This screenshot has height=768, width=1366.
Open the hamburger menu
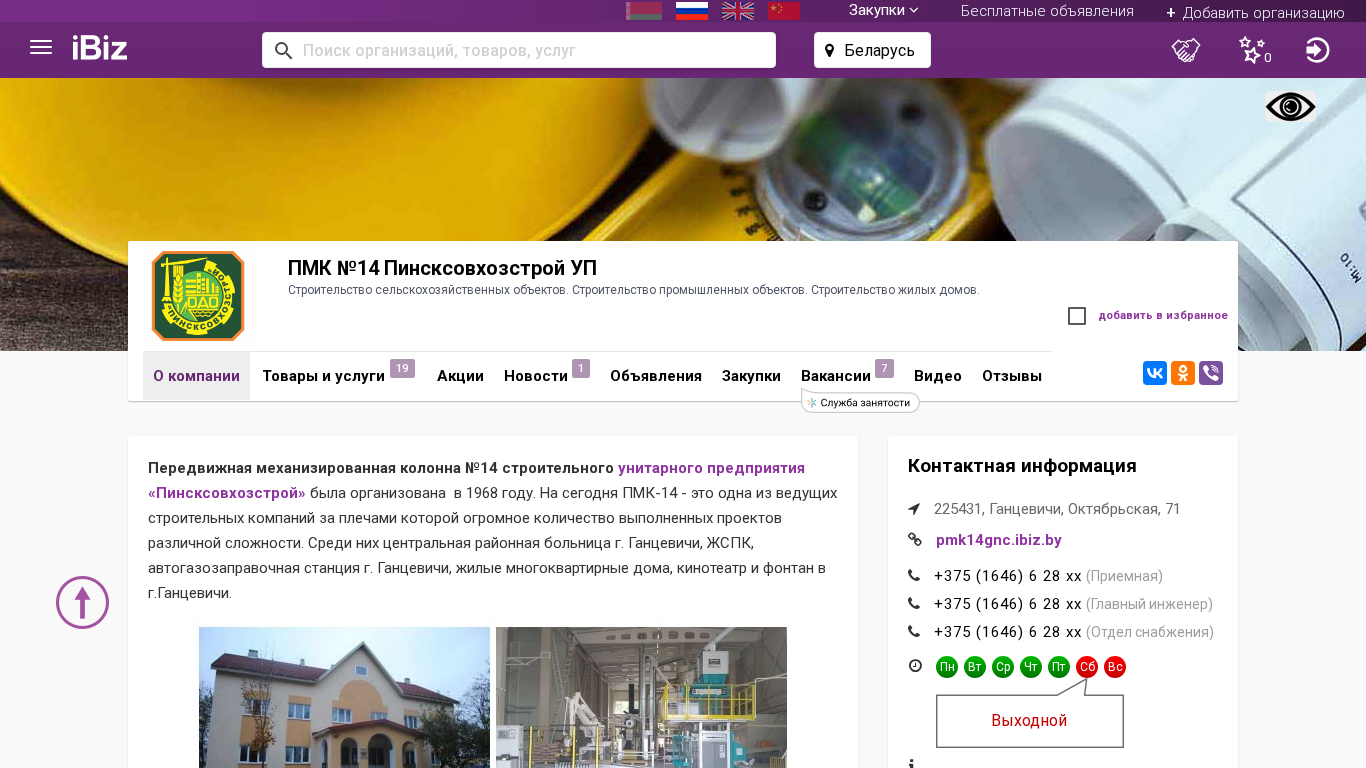41,48
